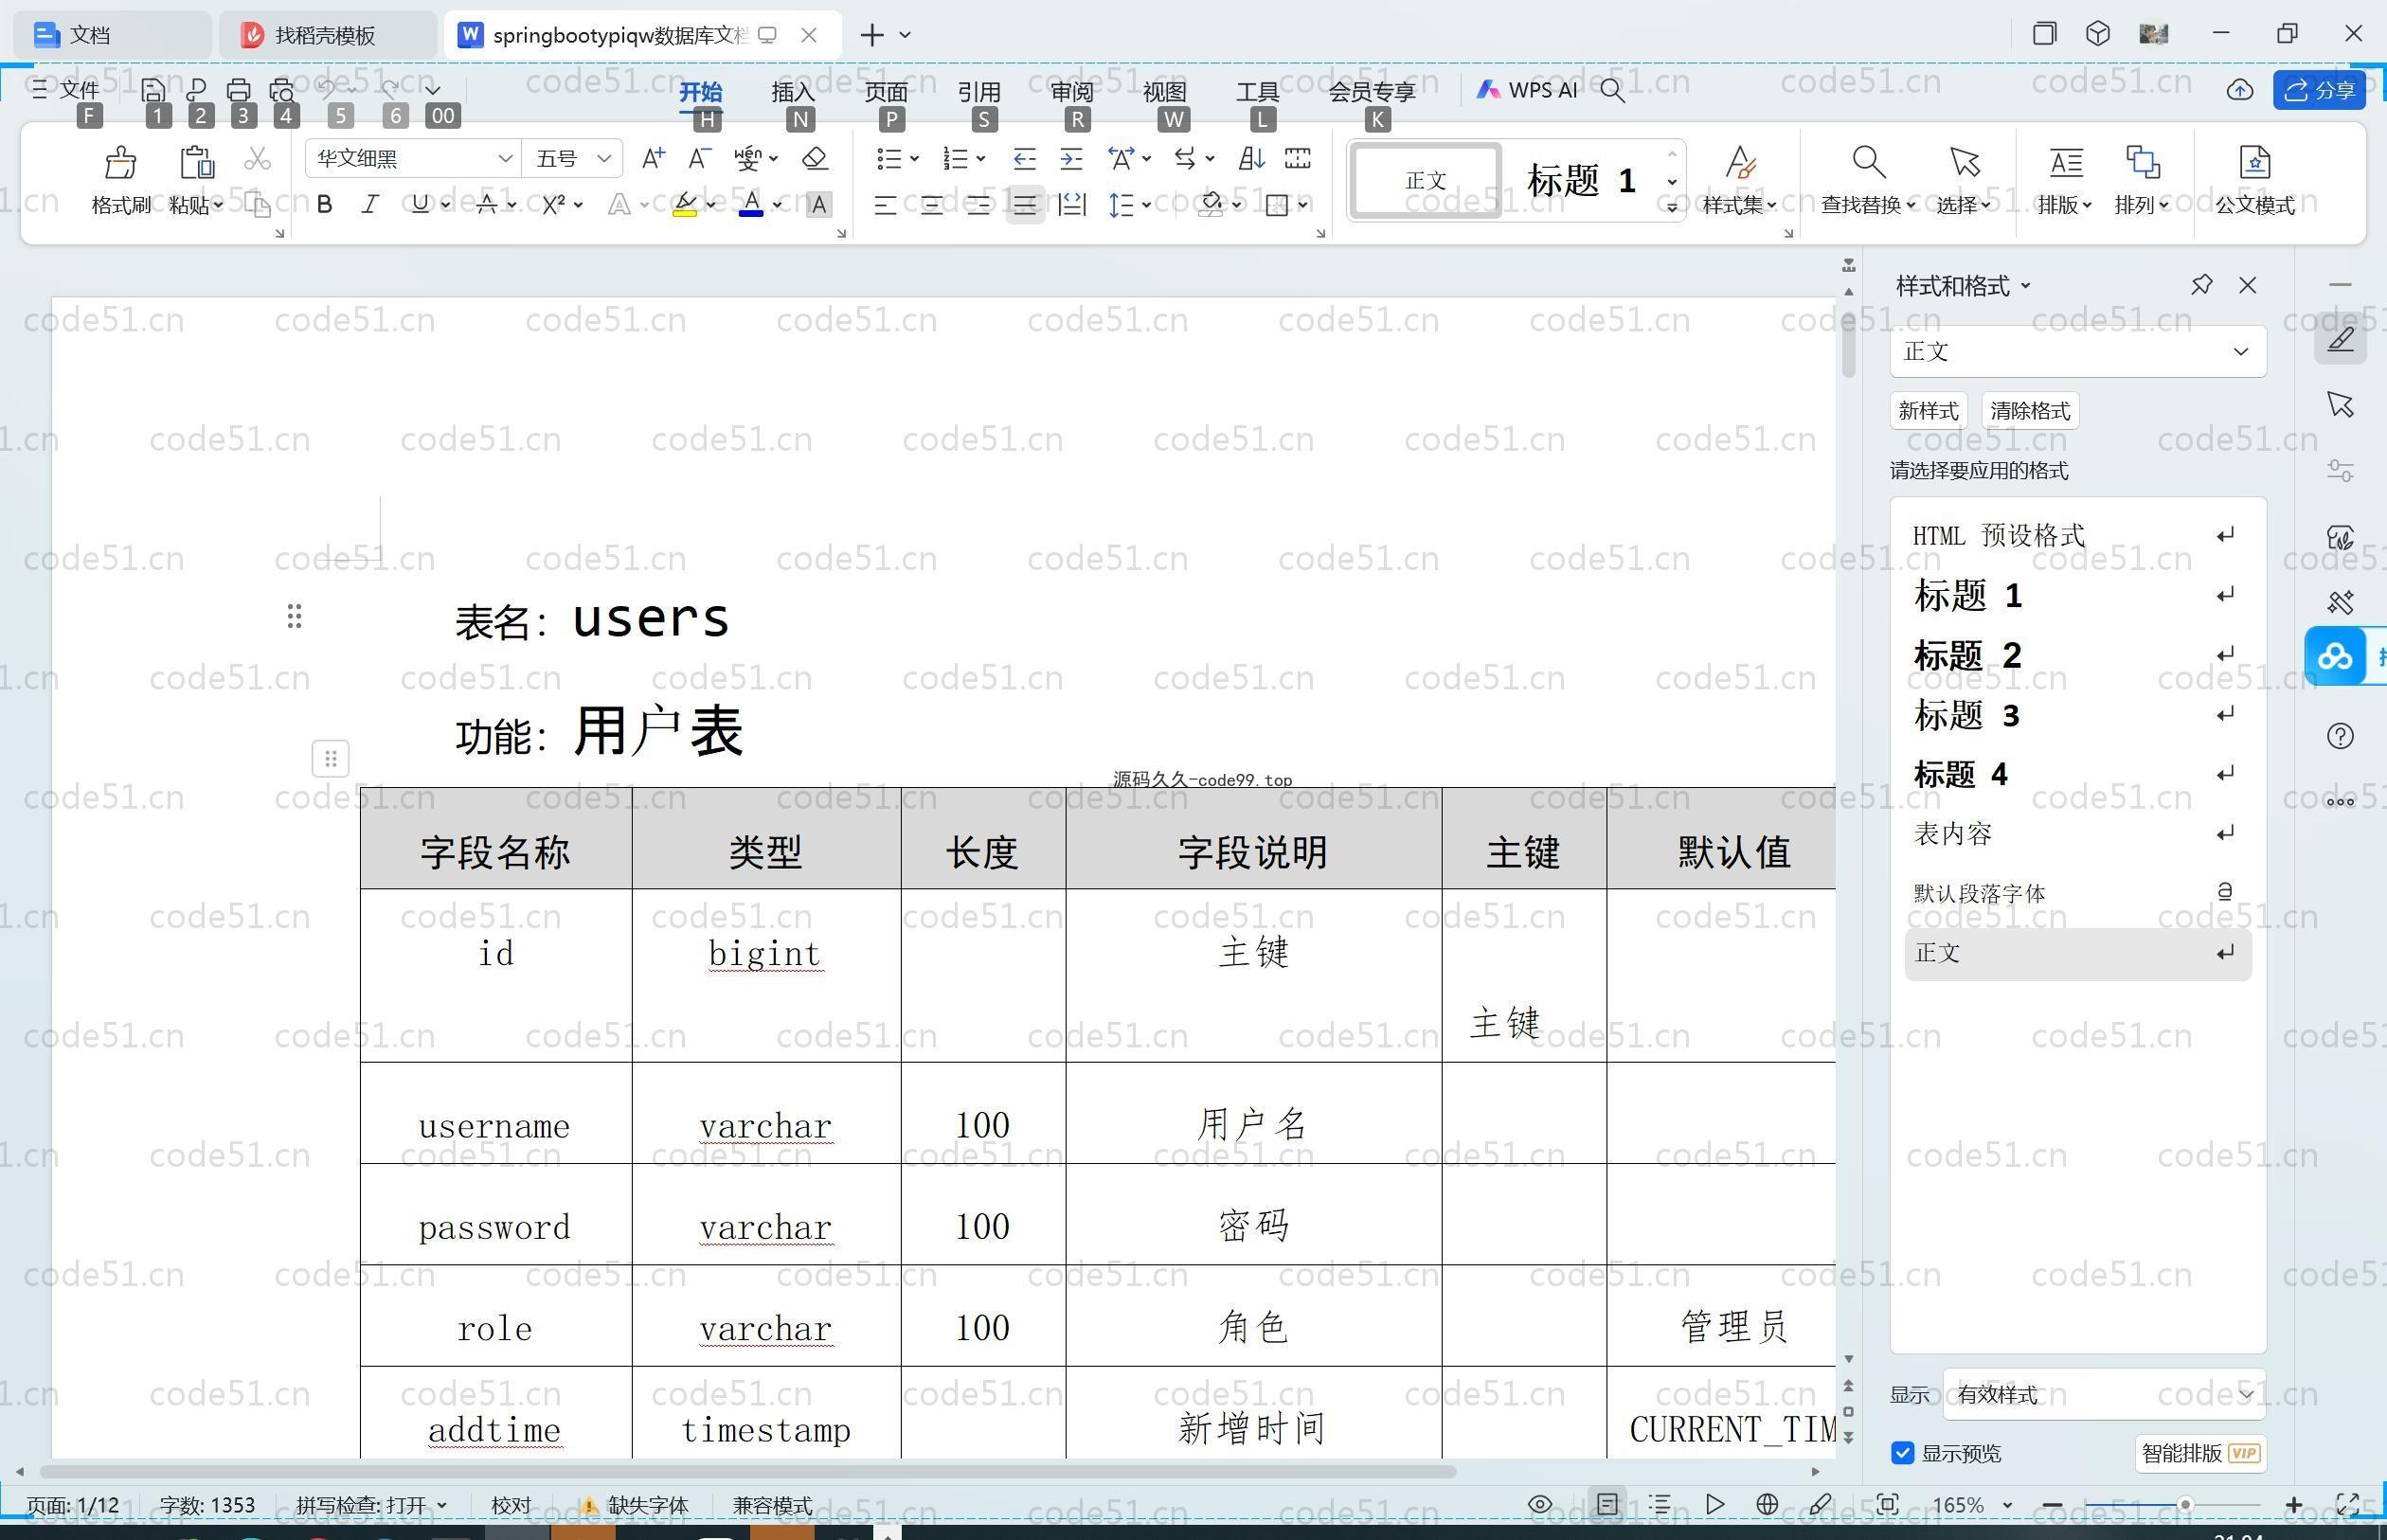Click the Format Painter (格式刷) icon
Image resolution: width=2387 pixels, height=1540 pixels.
[x=121, y=162]
